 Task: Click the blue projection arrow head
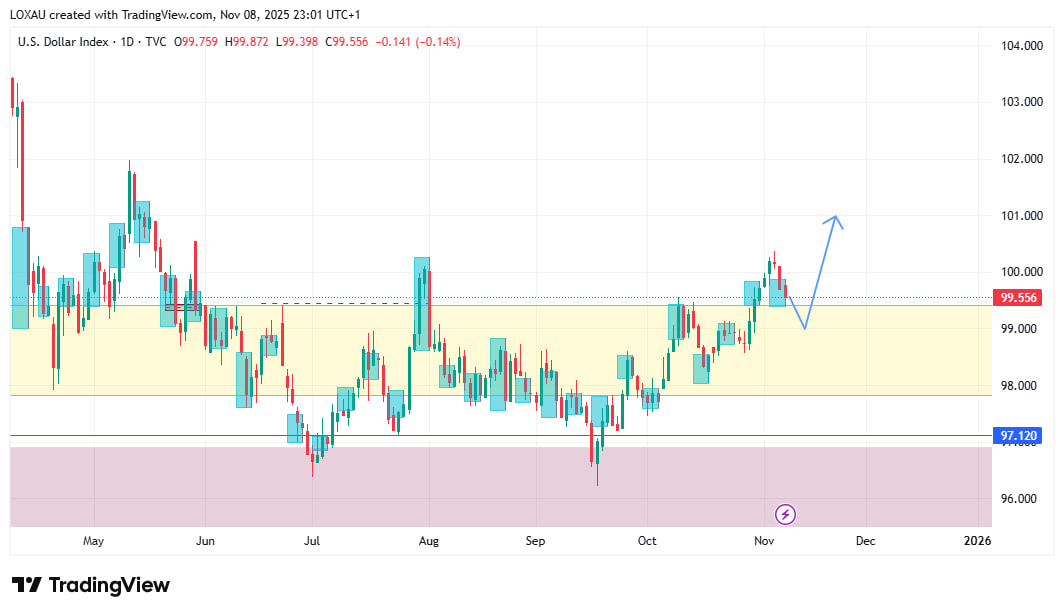(x=834, y=219)
